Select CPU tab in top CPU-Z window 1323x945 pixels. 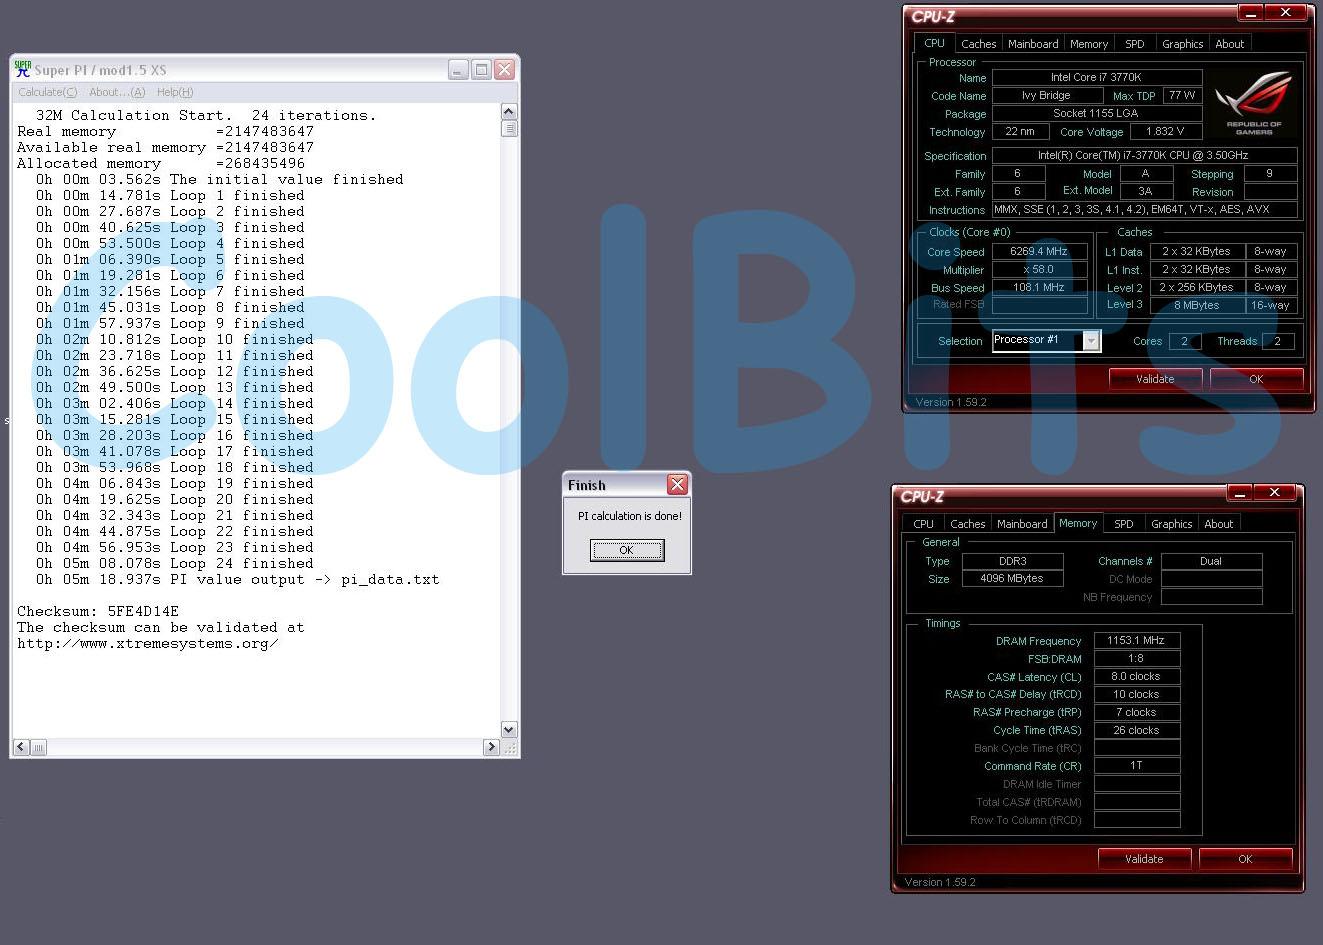[x=934, y=43]
